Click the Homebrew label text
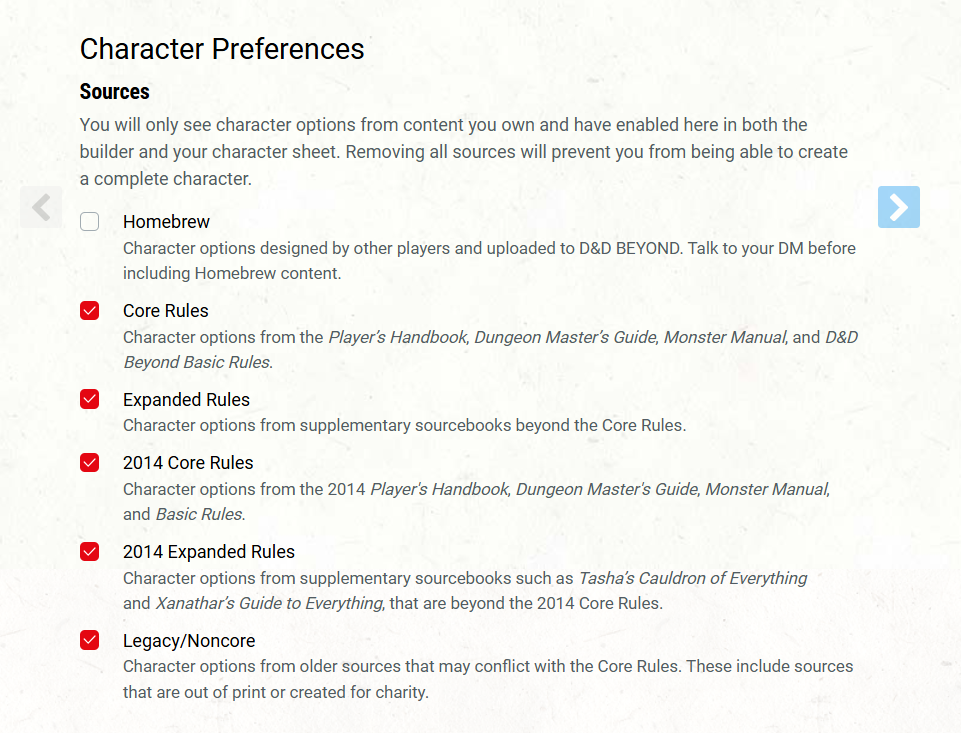 pos(166,222)
